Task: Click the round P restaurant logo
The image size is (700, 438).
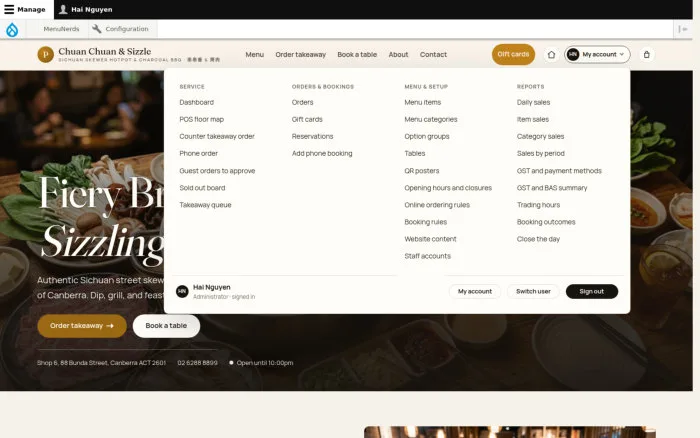Action: (46, 54)
